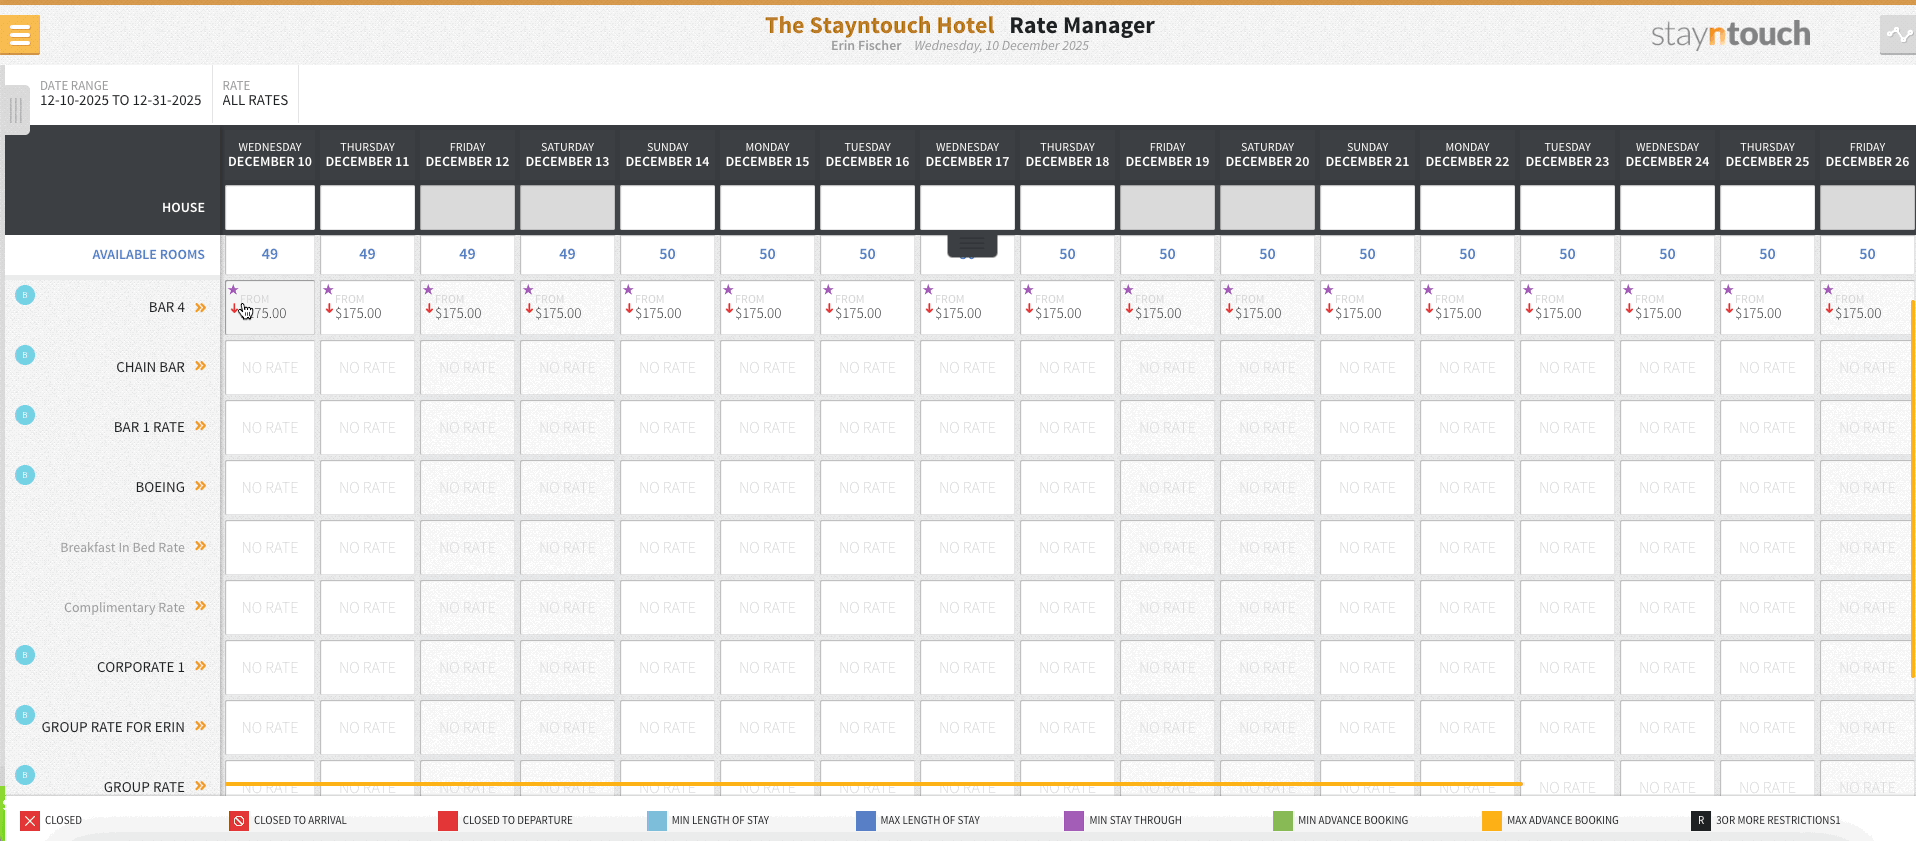The image size is (1916, 841).
Task: Open BAR 4 rate for Thursday December 11
Action: [368, 307]
